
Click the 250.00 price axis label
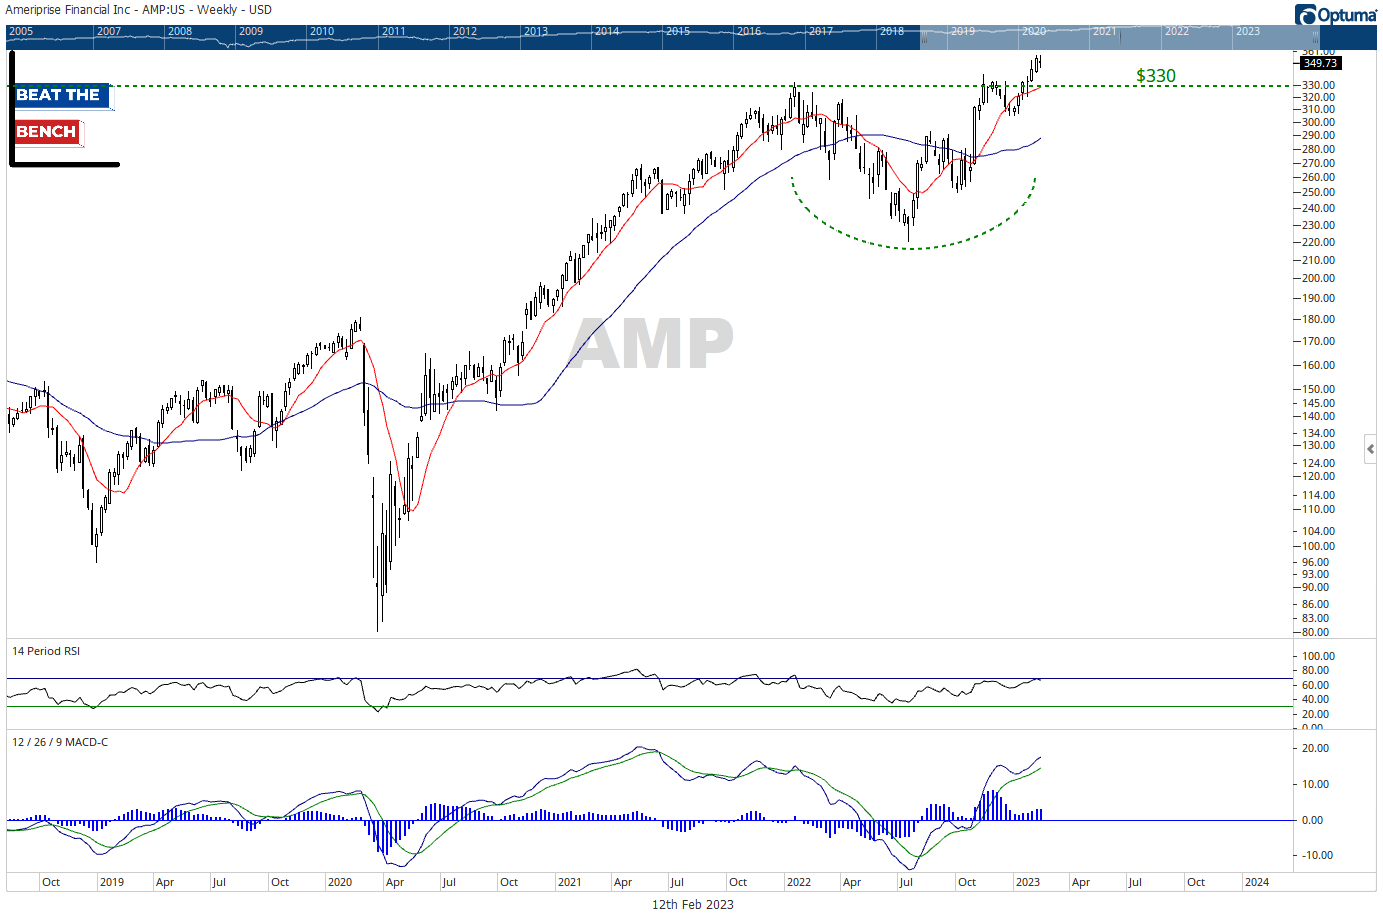1319,192
